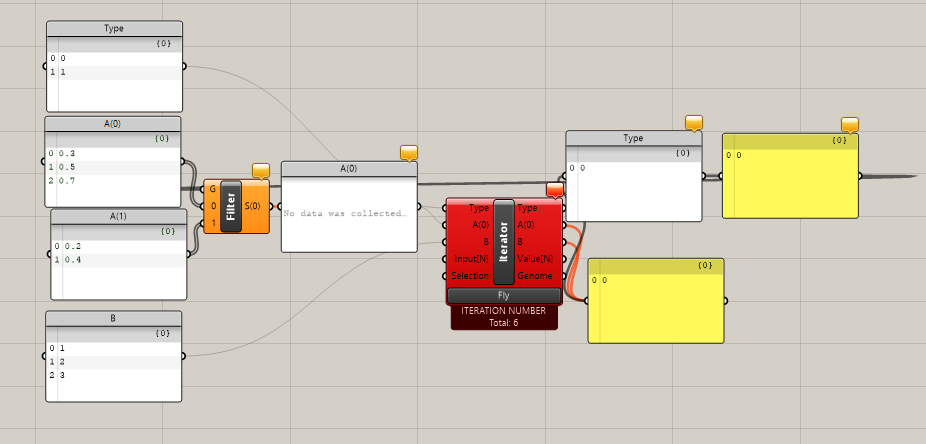Viewport: 926px width, 444px height.
Task: Click the G input of Filter
Action: (212, 189)
